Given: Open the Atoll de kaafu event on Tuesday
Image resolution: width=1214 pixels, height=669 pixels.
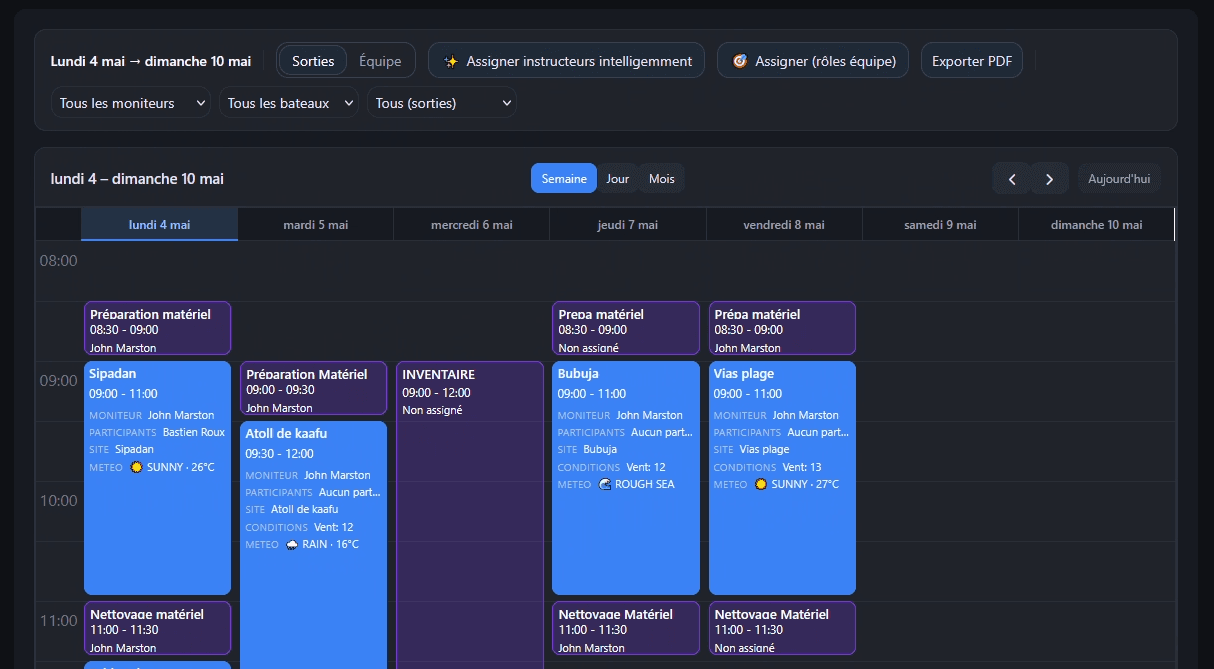Looking at the screenshot, I should click(x=314, y=545).
